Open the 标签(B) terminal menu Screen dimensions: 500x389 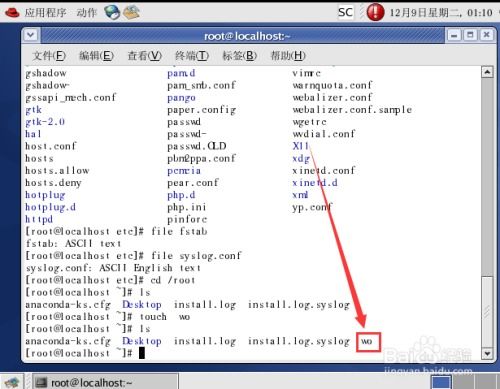(x=240, y=55)
